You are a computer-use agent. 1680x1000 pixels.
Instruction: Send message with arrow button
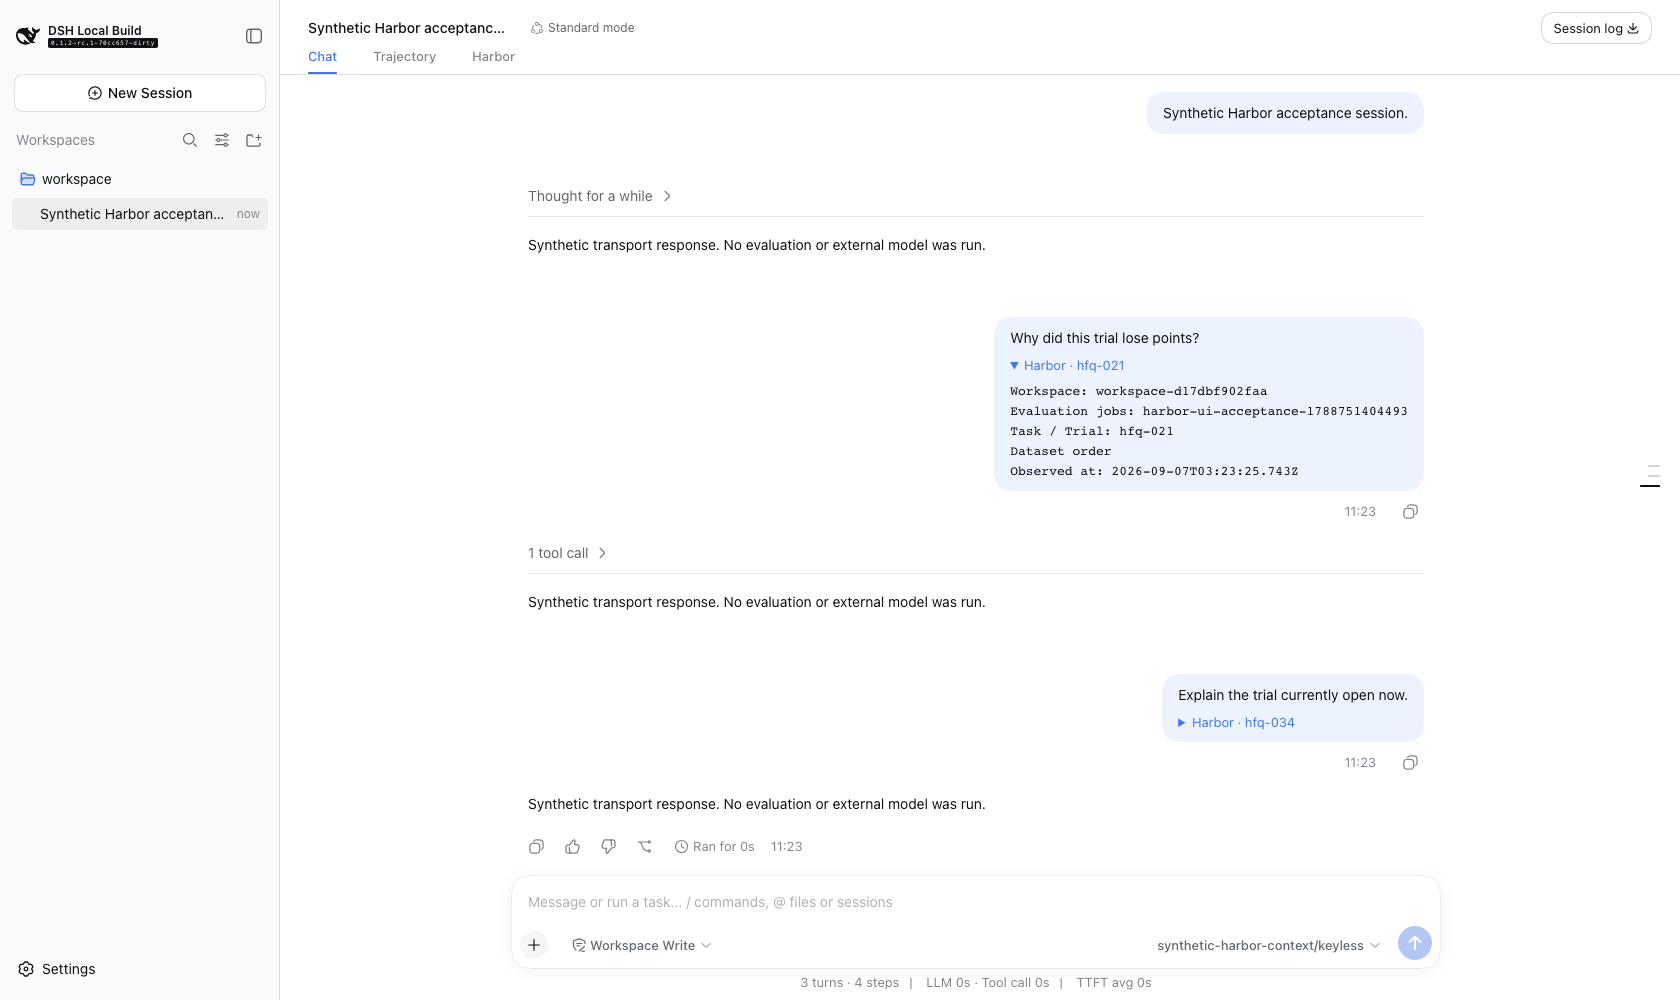tap(1414, 943)
